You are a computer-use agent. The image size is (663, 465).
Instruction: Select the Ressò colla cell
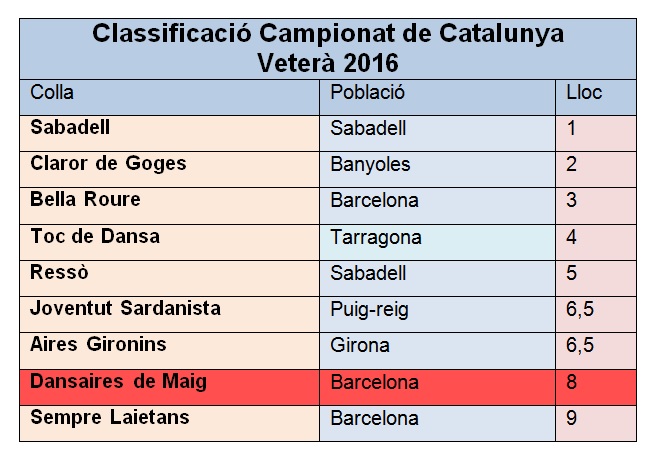click(170, 278)
